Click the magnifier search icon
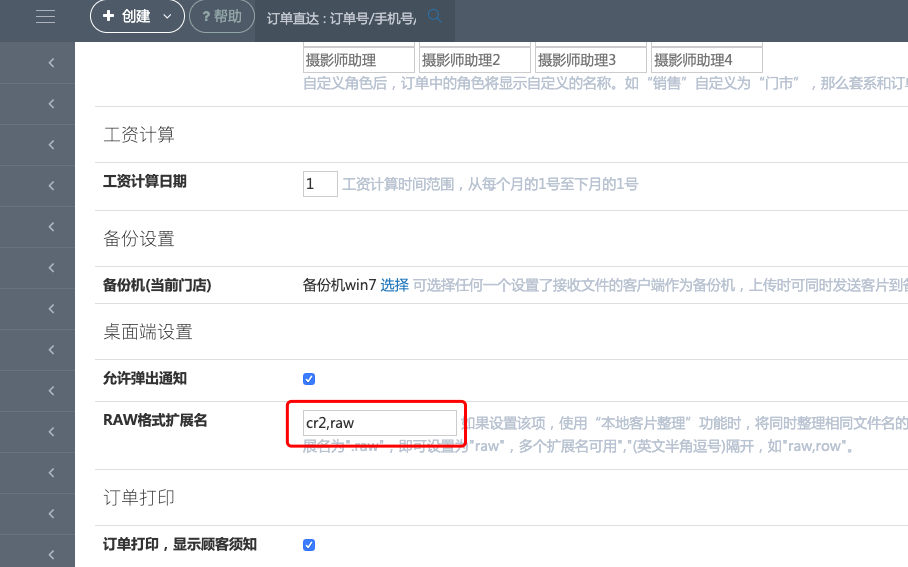908x567 pixels. pos(434,16)
